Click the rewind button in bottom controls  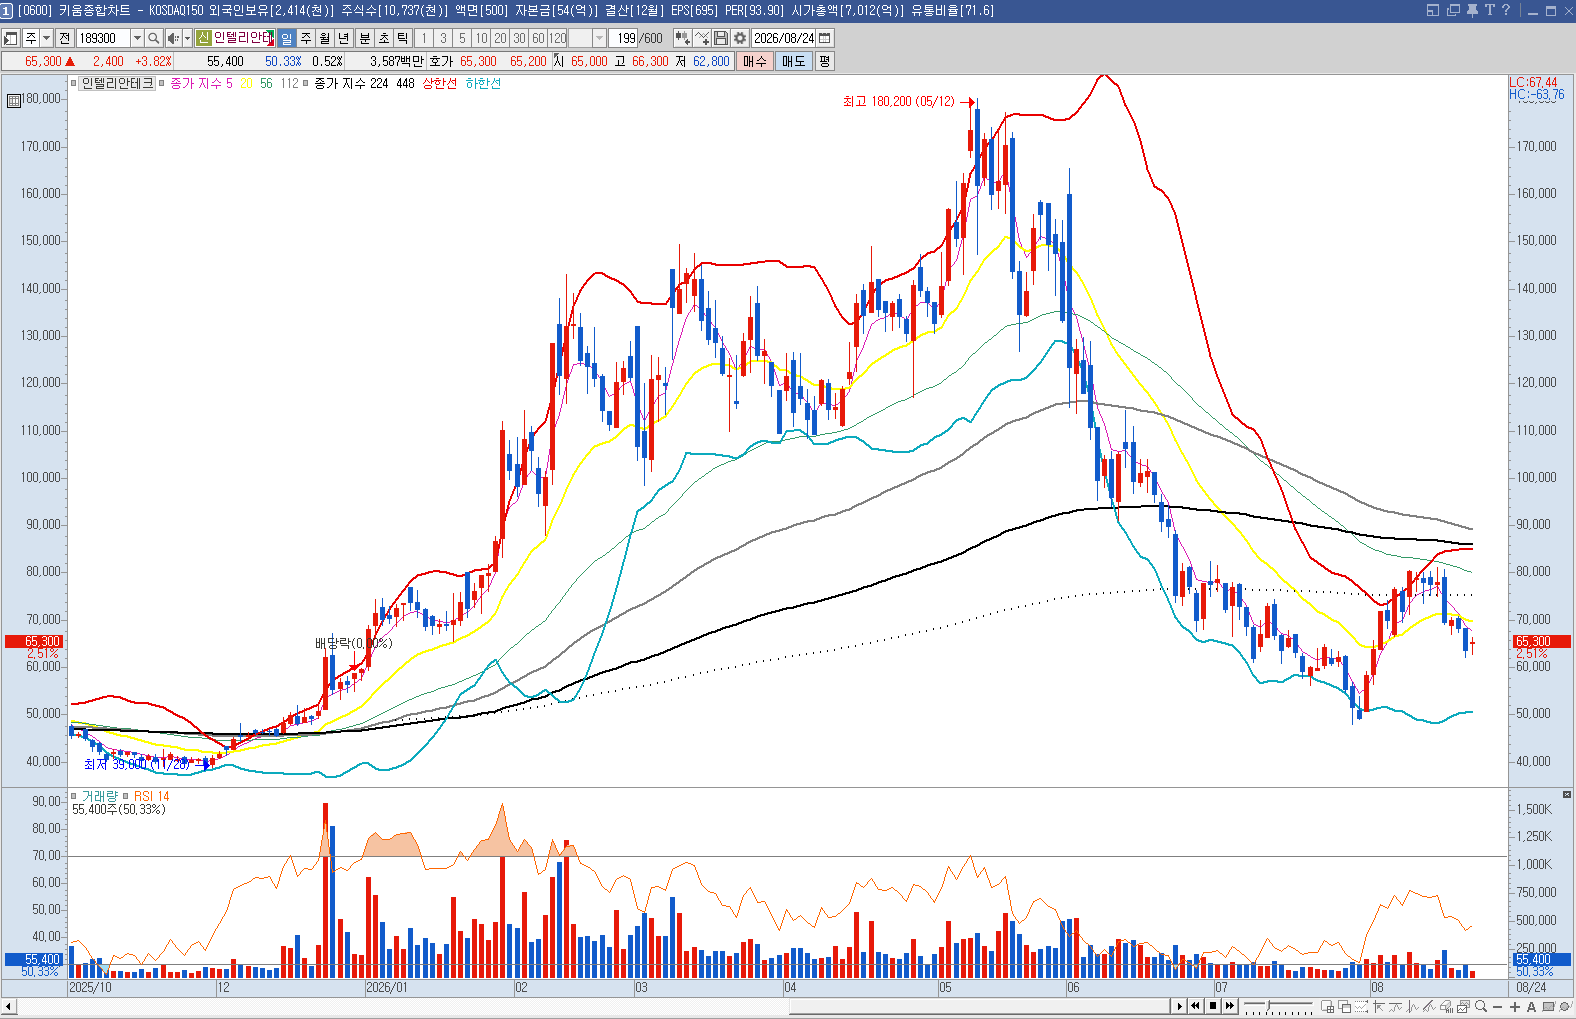click(1196, 1006)
